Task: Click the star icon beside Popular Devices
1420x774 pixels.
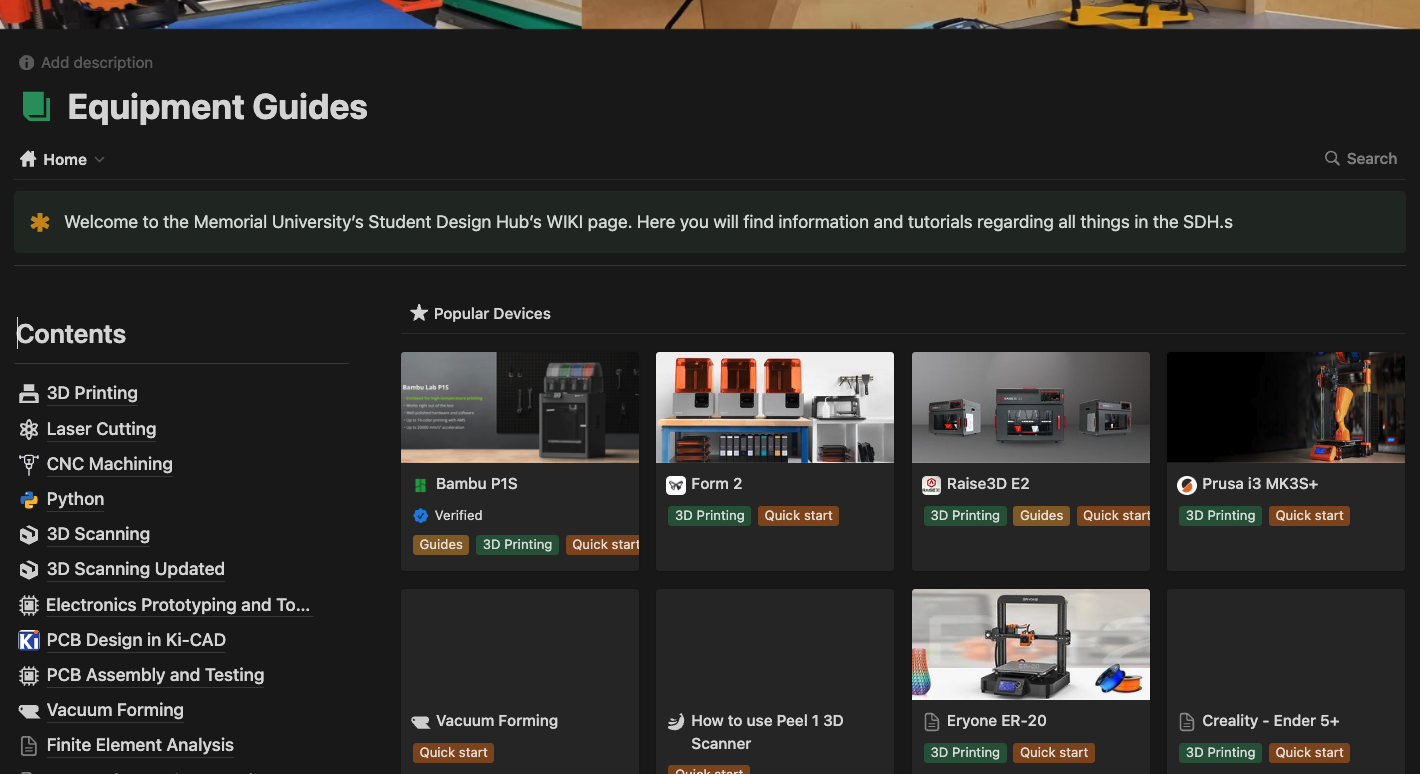Action: tap(419, 313)
